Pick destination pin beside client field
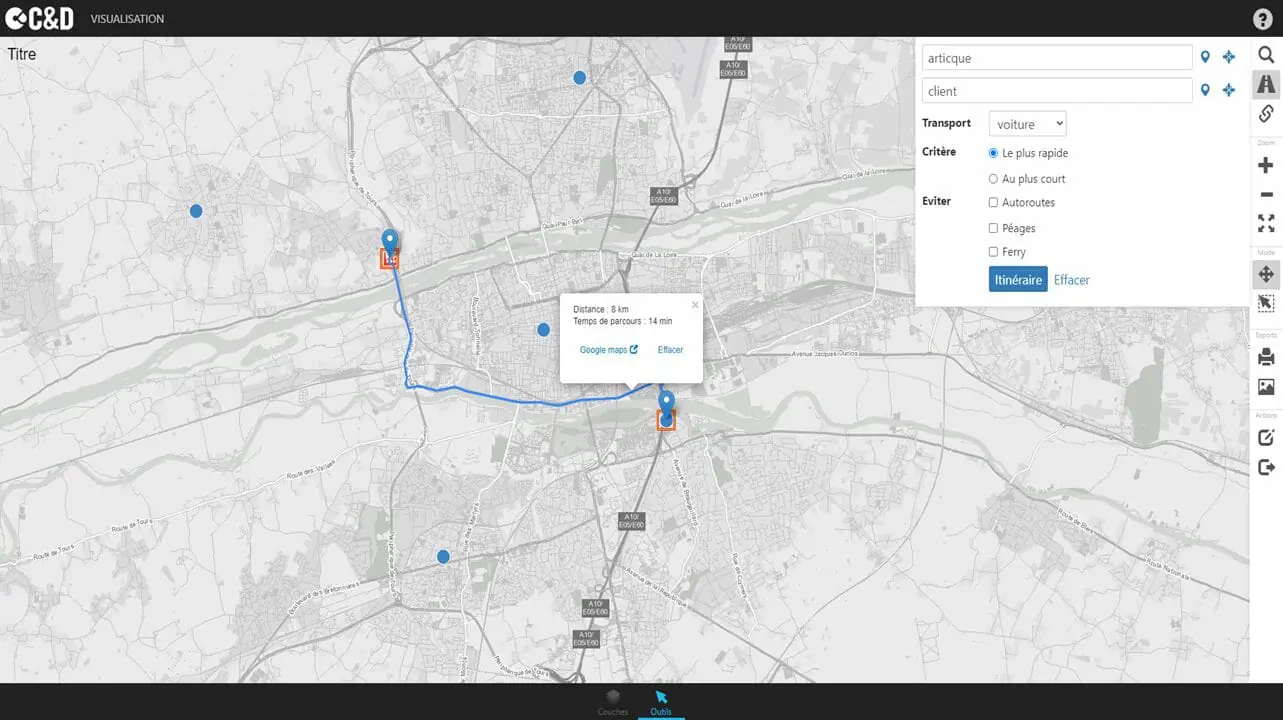Image resolution: width=1283 pixels, height=720 pixels. tap(1205, 91)
